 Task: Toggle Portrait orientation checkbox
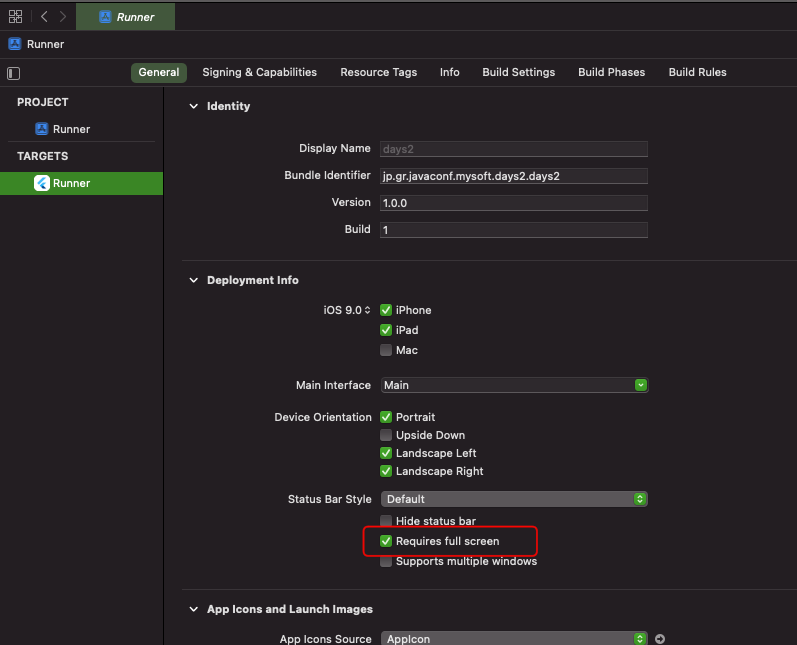(x=386, y=417)
